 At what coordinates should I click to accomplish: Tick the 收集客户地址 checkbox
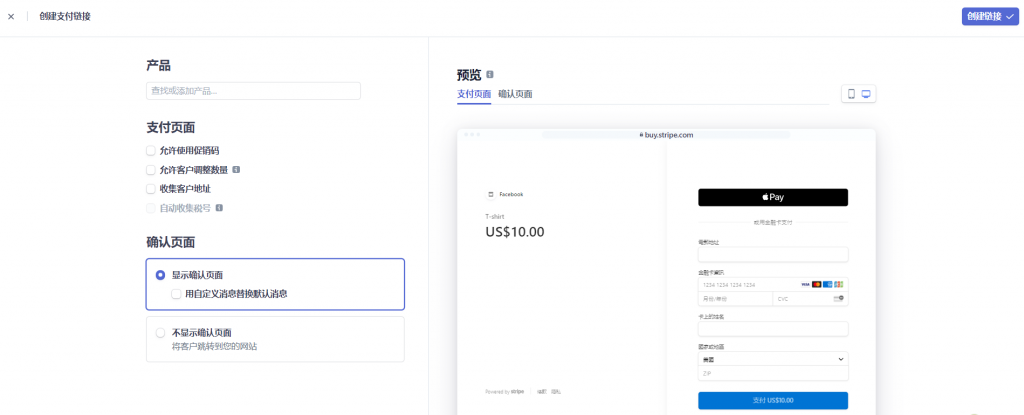click(x=151, y=189)
